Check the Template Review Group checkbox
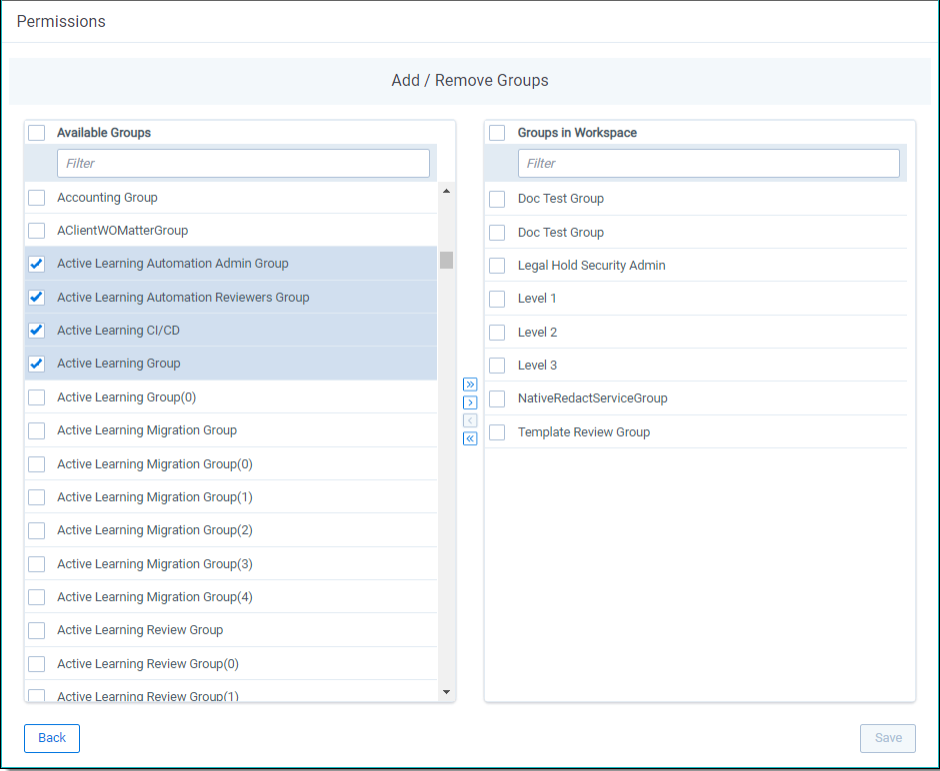 coord(497,432)
